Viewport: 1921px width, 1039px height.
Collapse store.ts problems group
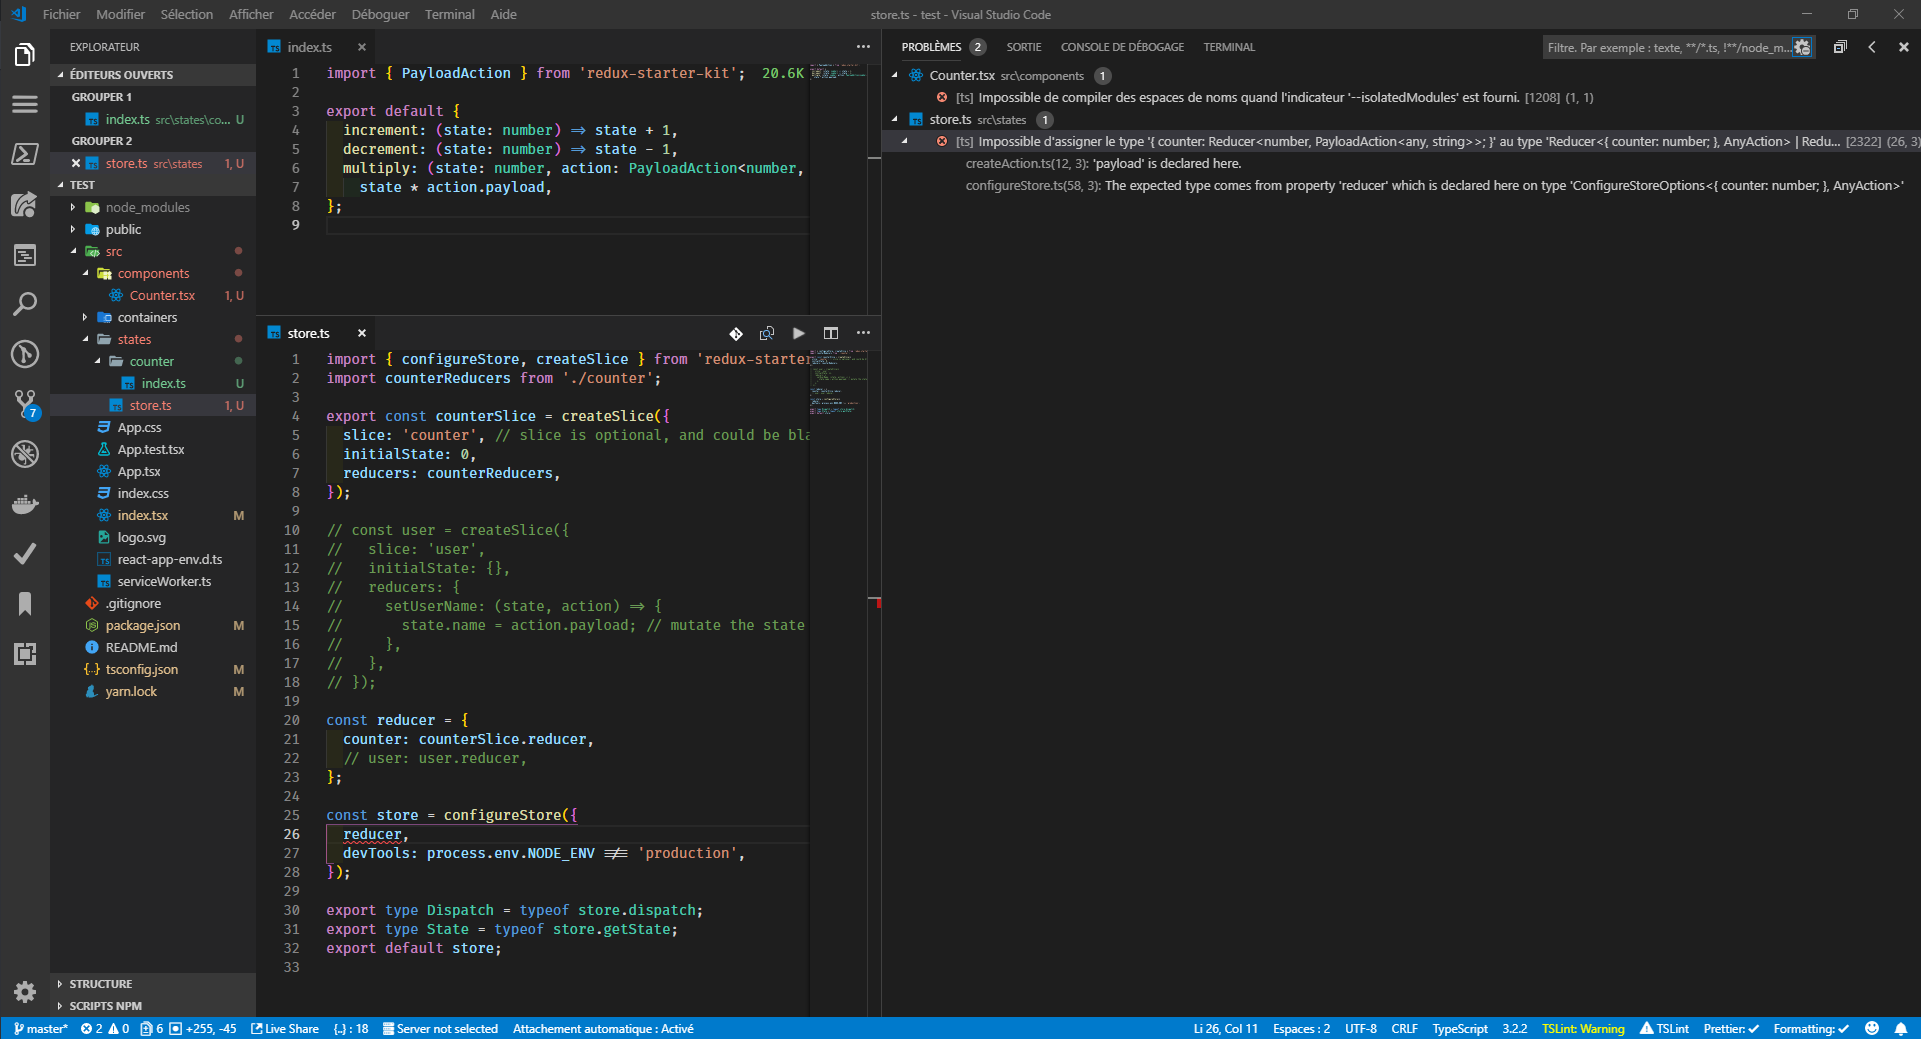(895, 119)
